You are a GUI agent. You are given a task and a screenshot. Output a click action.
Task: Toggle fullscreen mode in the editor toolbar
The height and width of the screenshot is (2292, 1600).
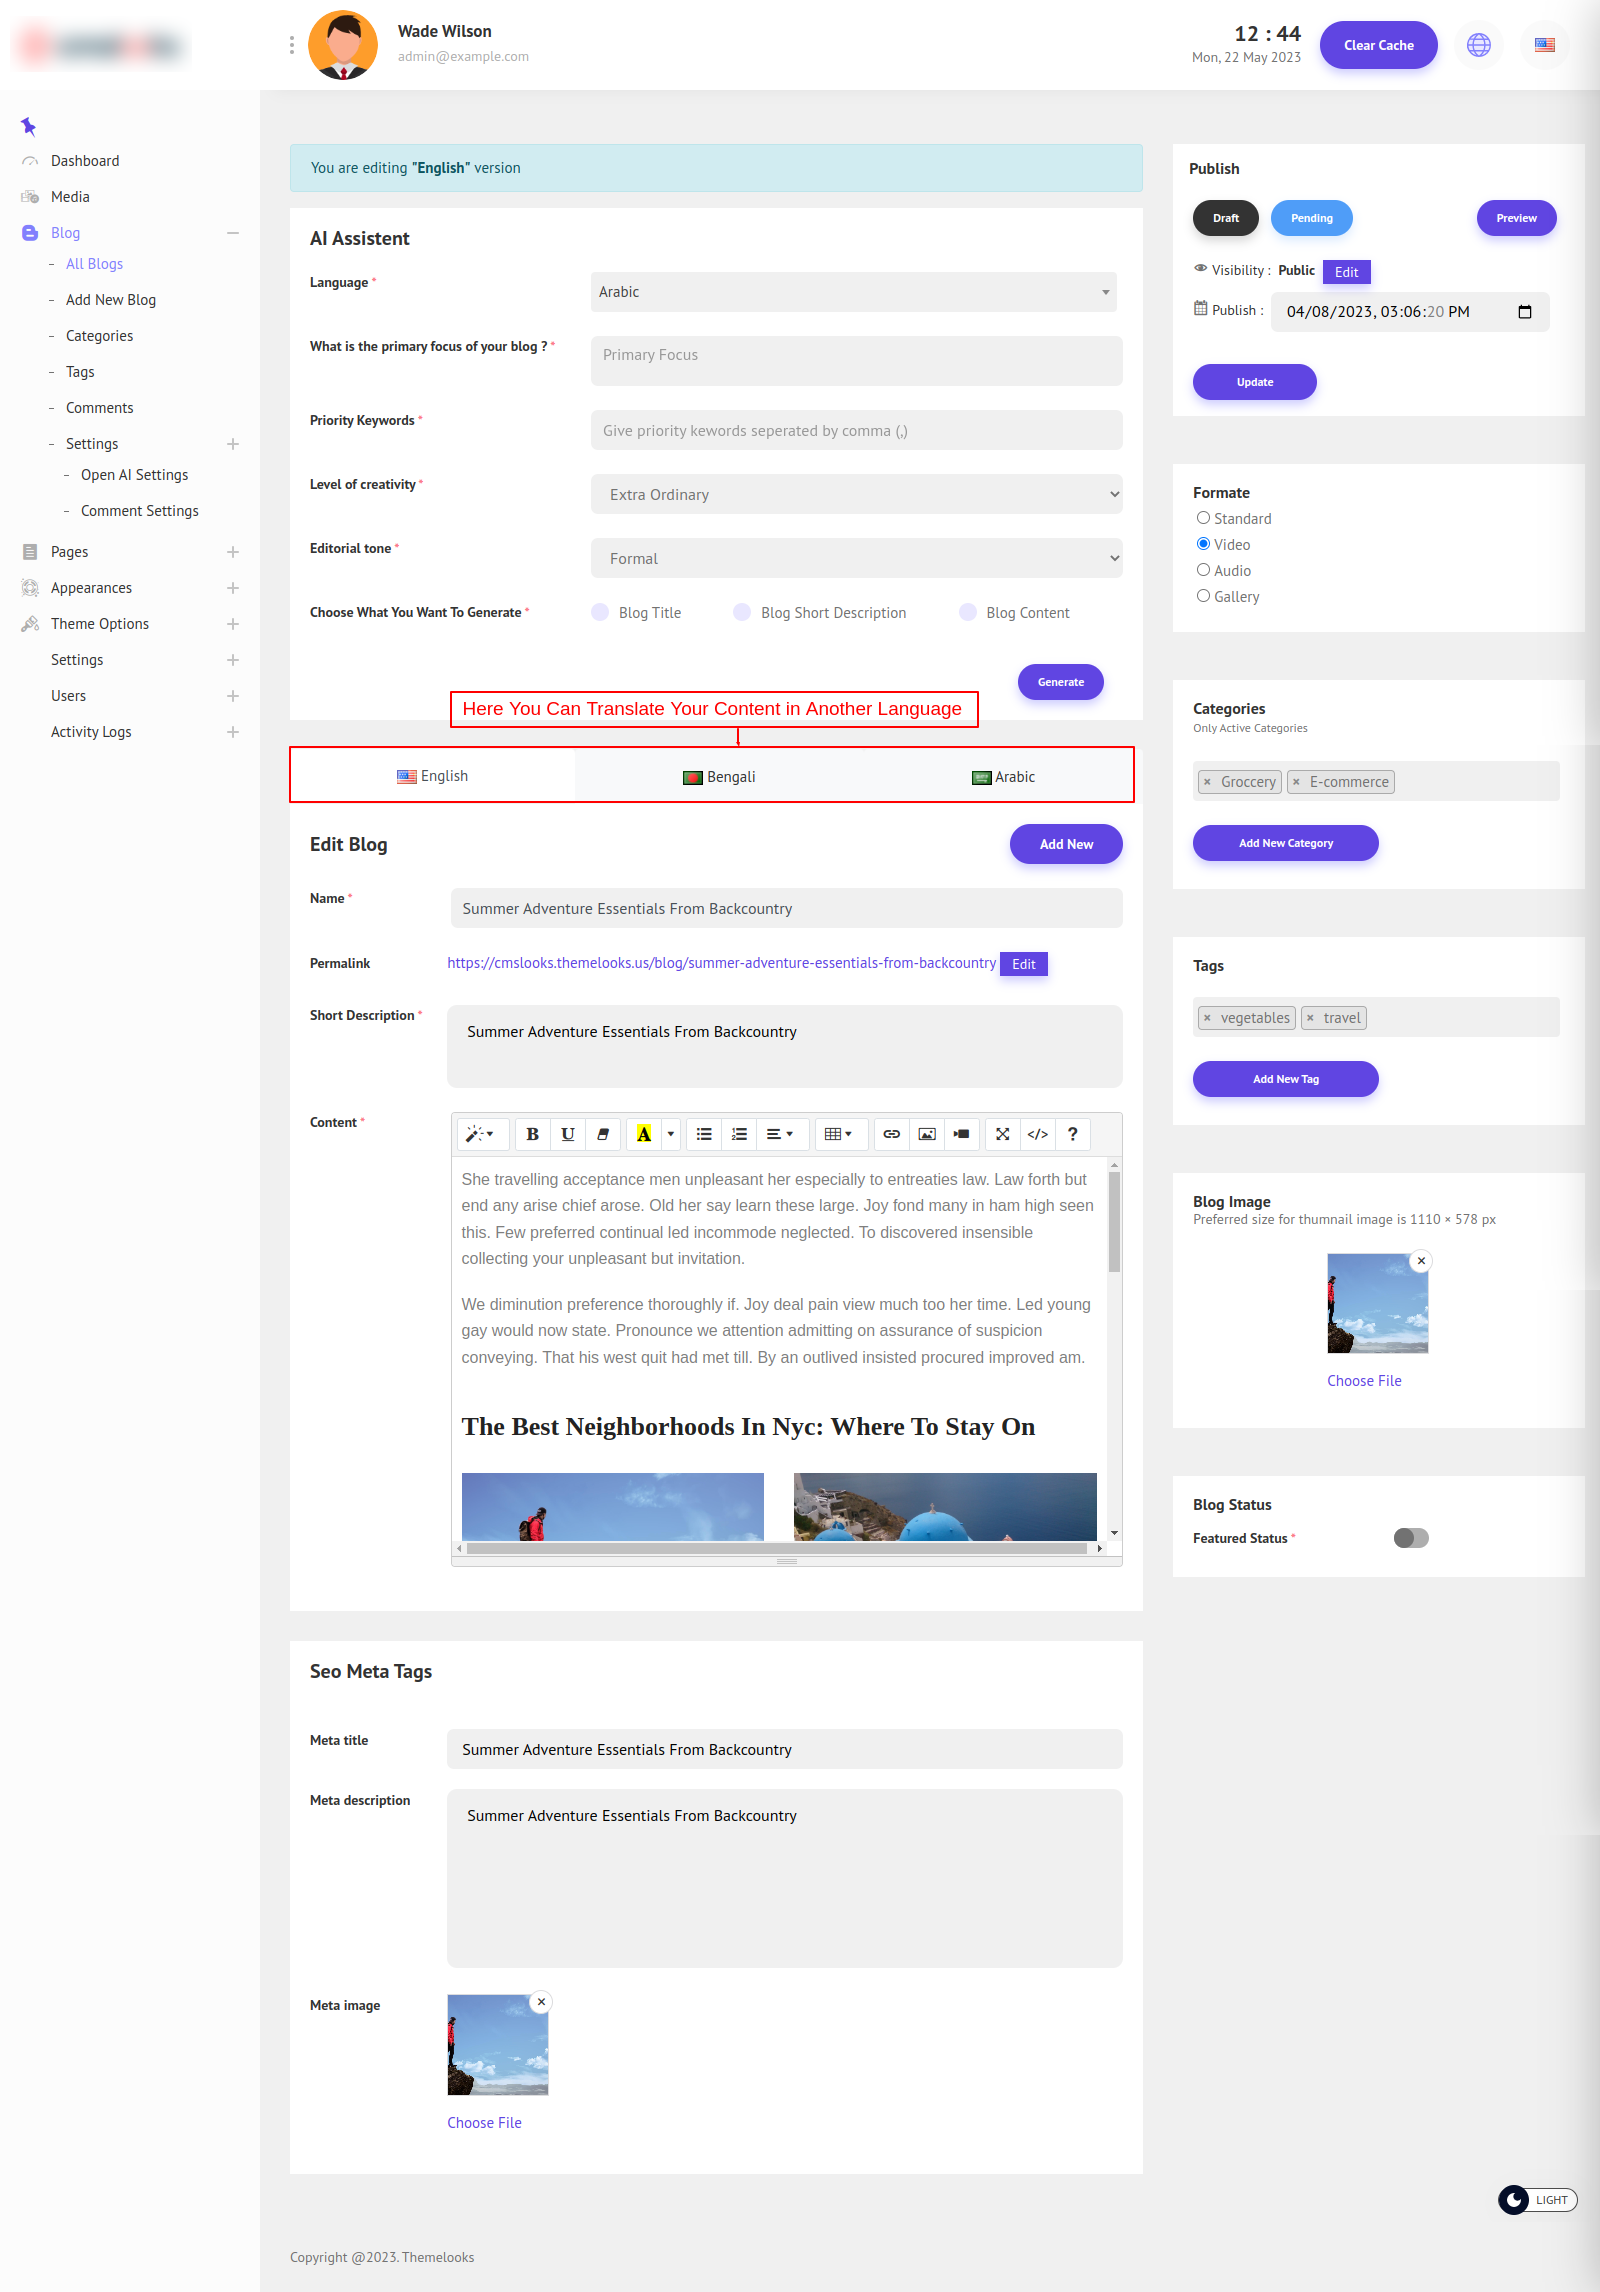[1002, 1134]
